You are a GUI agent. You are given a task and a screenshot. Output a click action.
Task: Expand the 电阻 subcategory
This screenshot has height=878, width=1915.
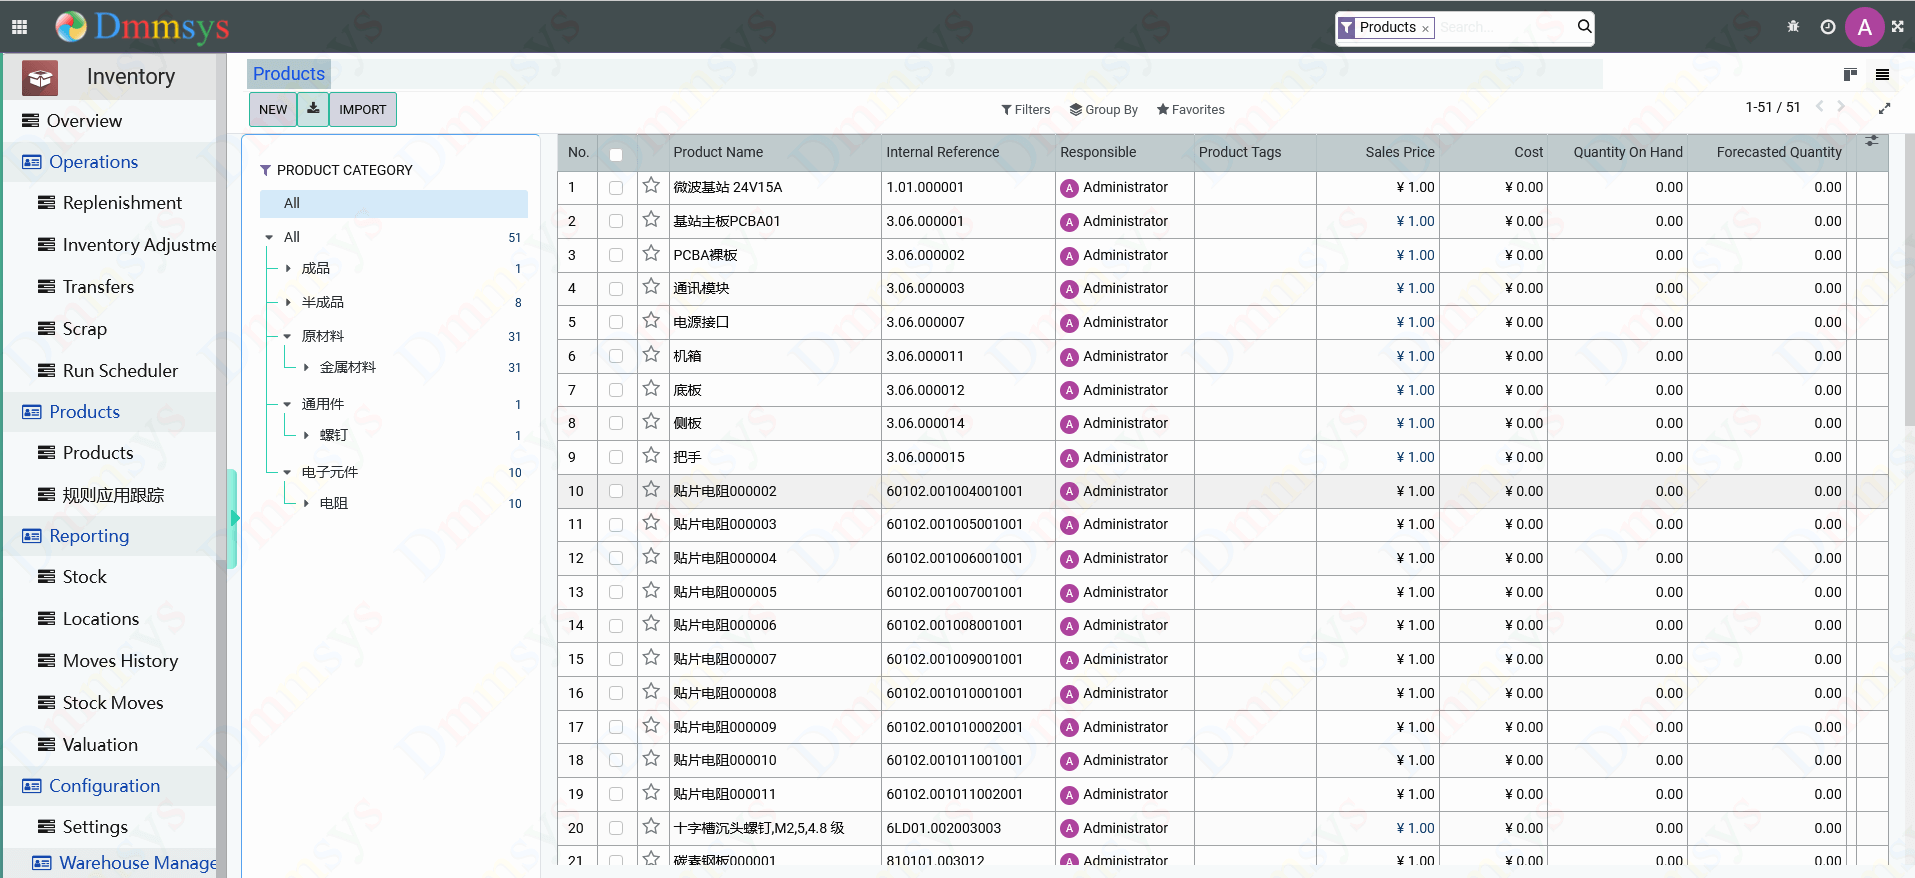[306, 503]
